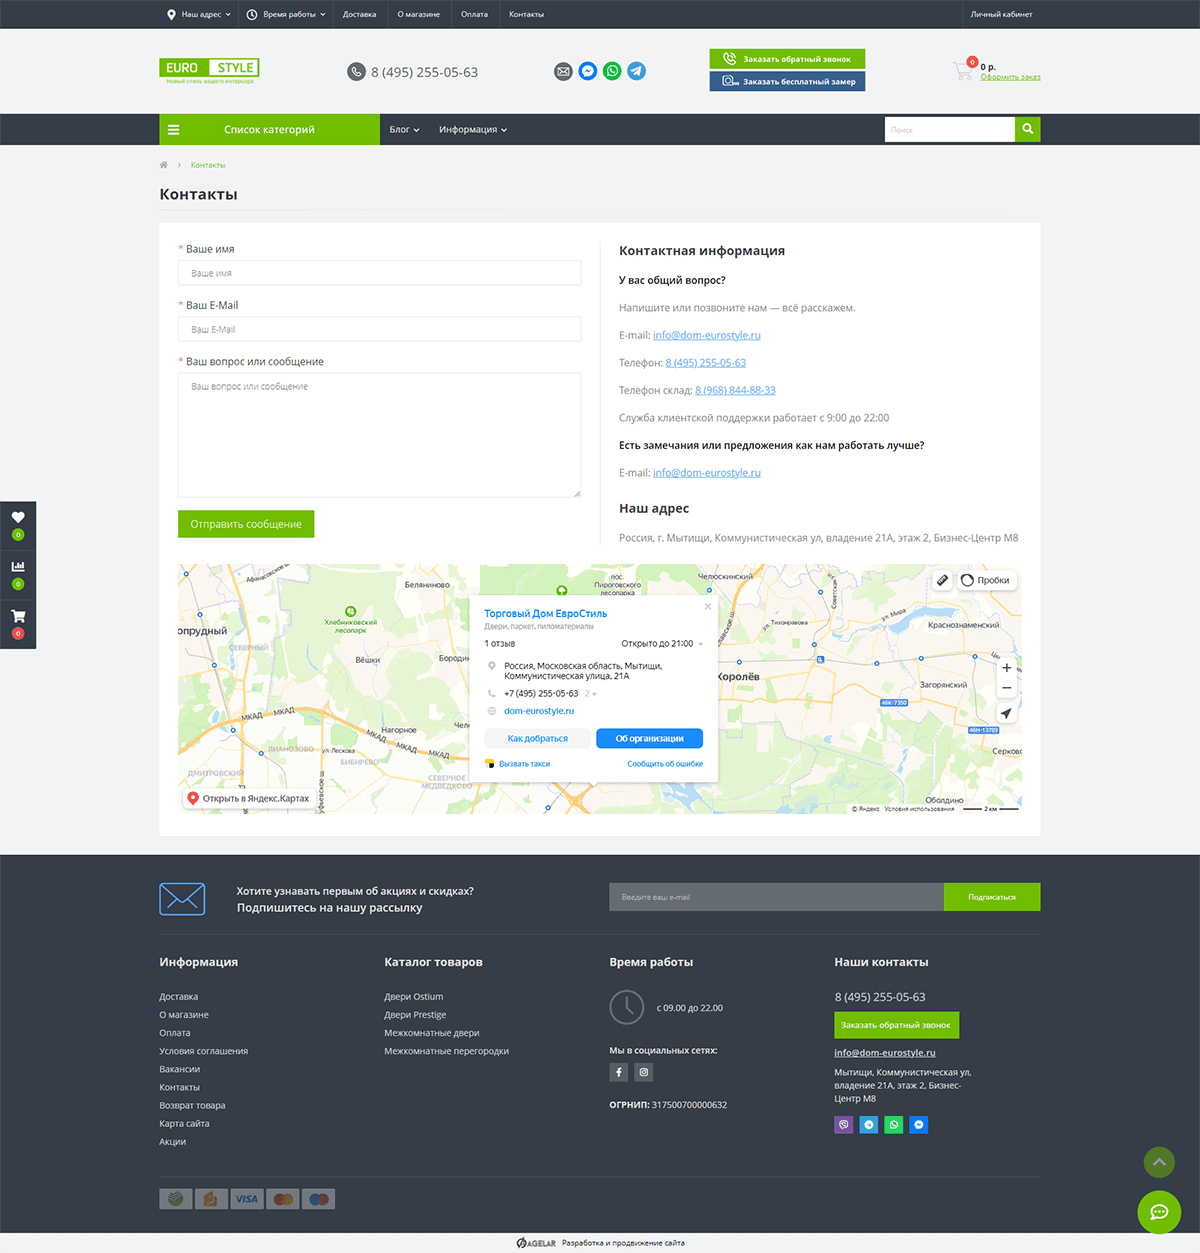Image resolution: width=1200 pixels, height=1253 pixels.
Task: Click Заказать бесплатный замер button
Action: pos(787,81)
